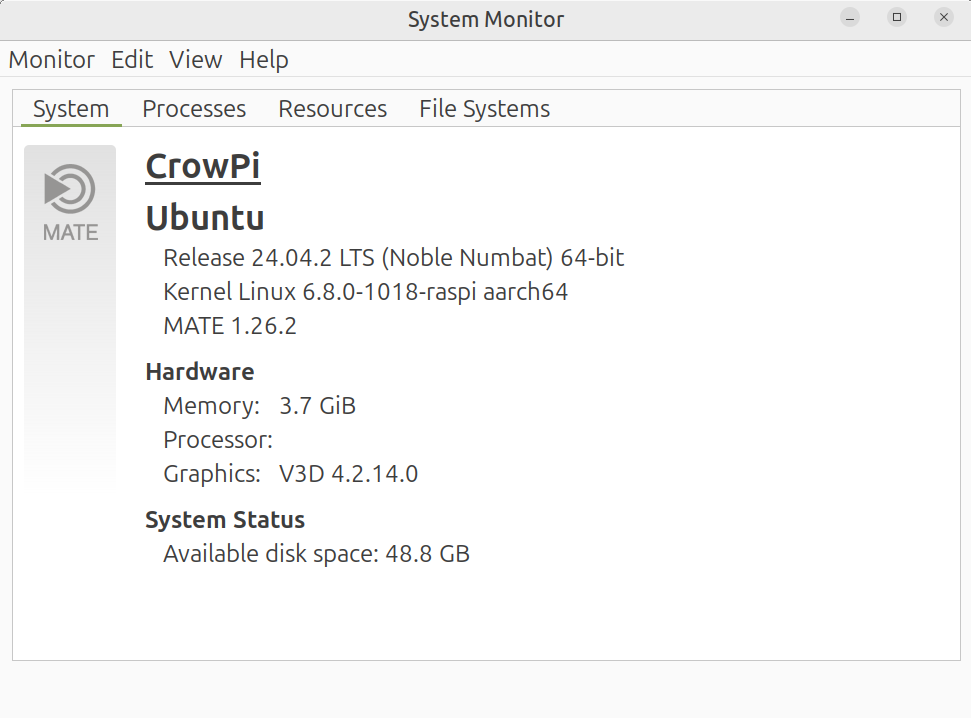This screenshot has width=971, height=718.
Task: Click the System Status heading
Action: coord(225,520)
